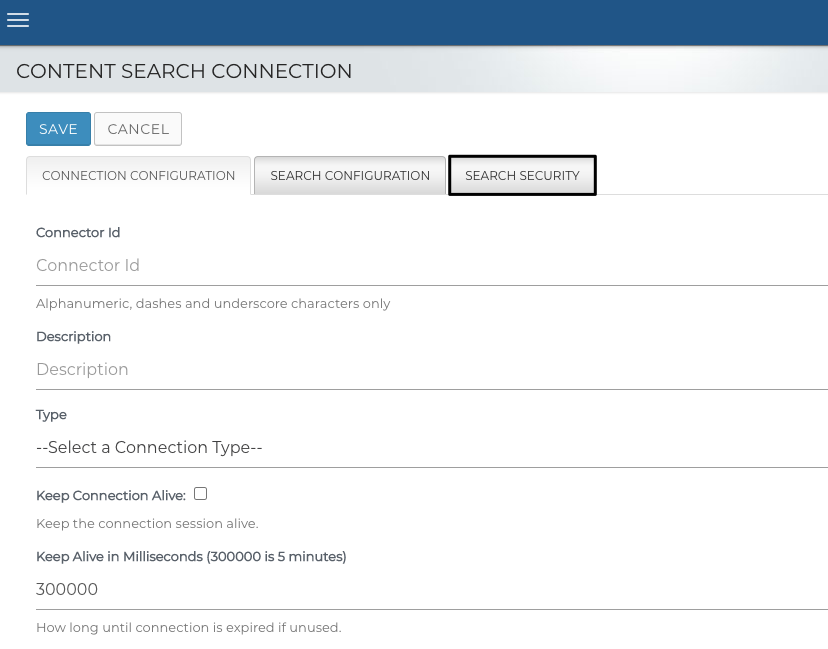Viewport: 828px width, 649px height.
Task: Switch to the Connection Configuration tab
Action: tap(138, 176)
